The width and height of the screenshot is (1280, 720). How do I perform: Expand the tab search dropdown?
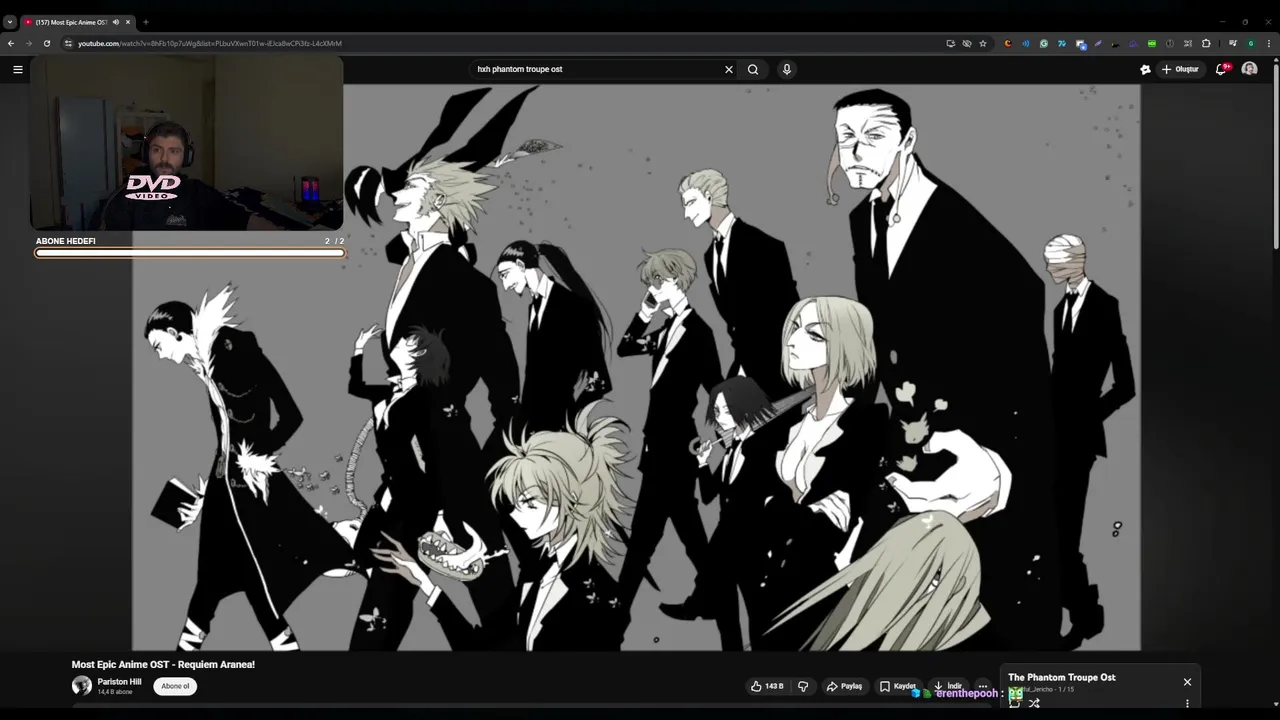coord(10,22)
